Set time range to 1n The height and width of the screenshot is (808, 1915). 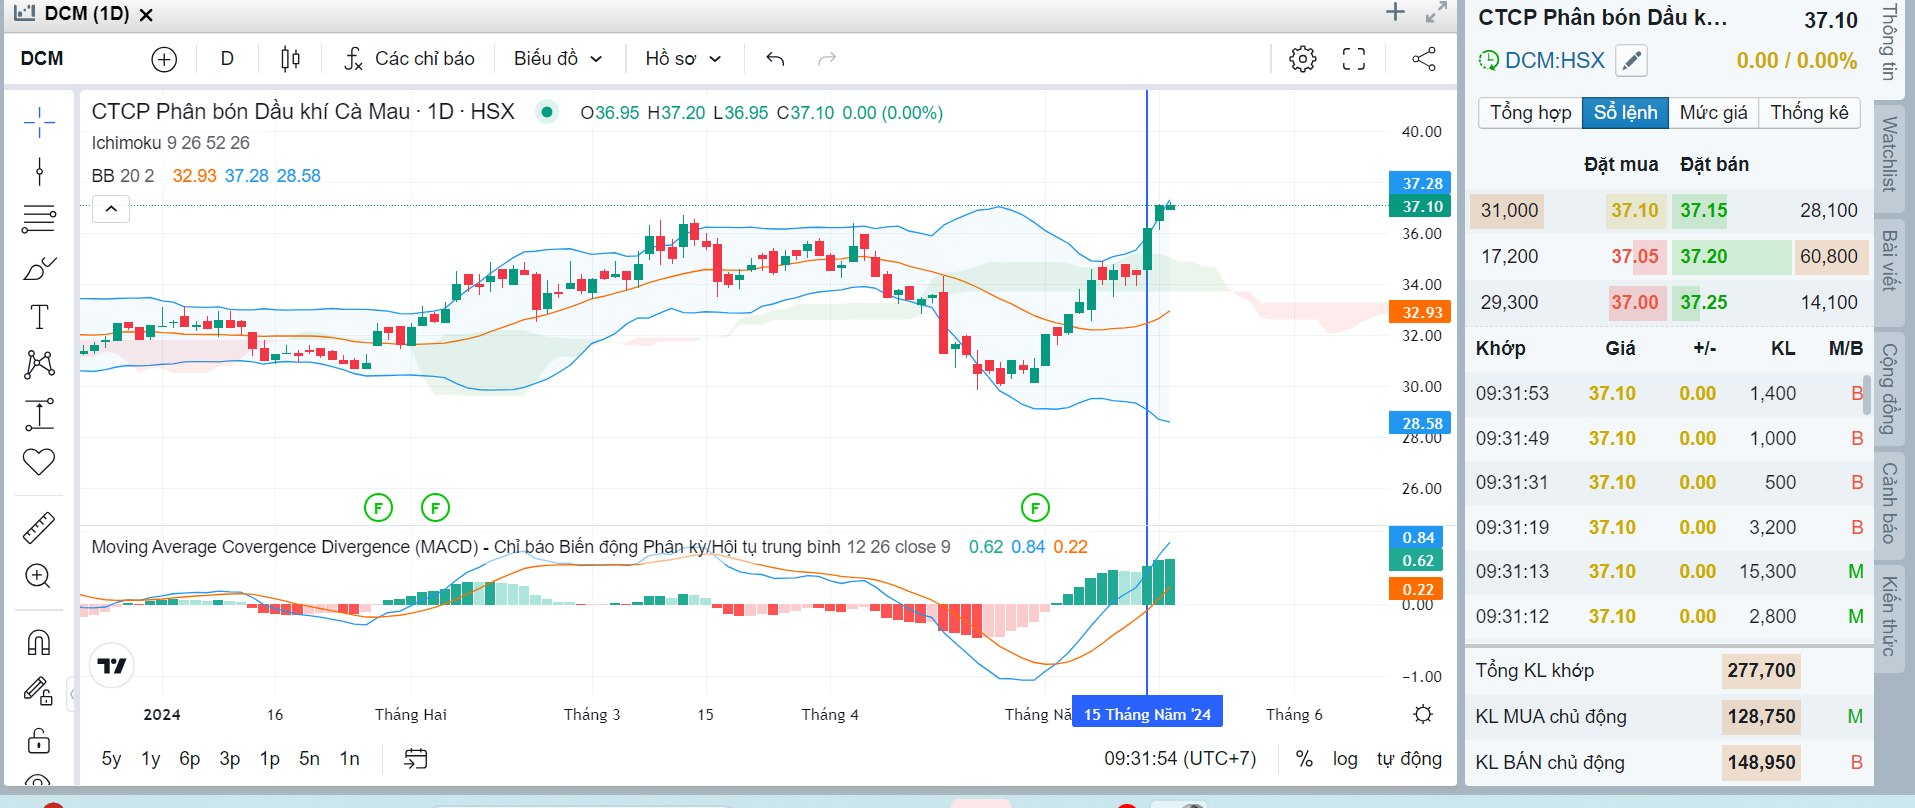click(x=349, y=759)
